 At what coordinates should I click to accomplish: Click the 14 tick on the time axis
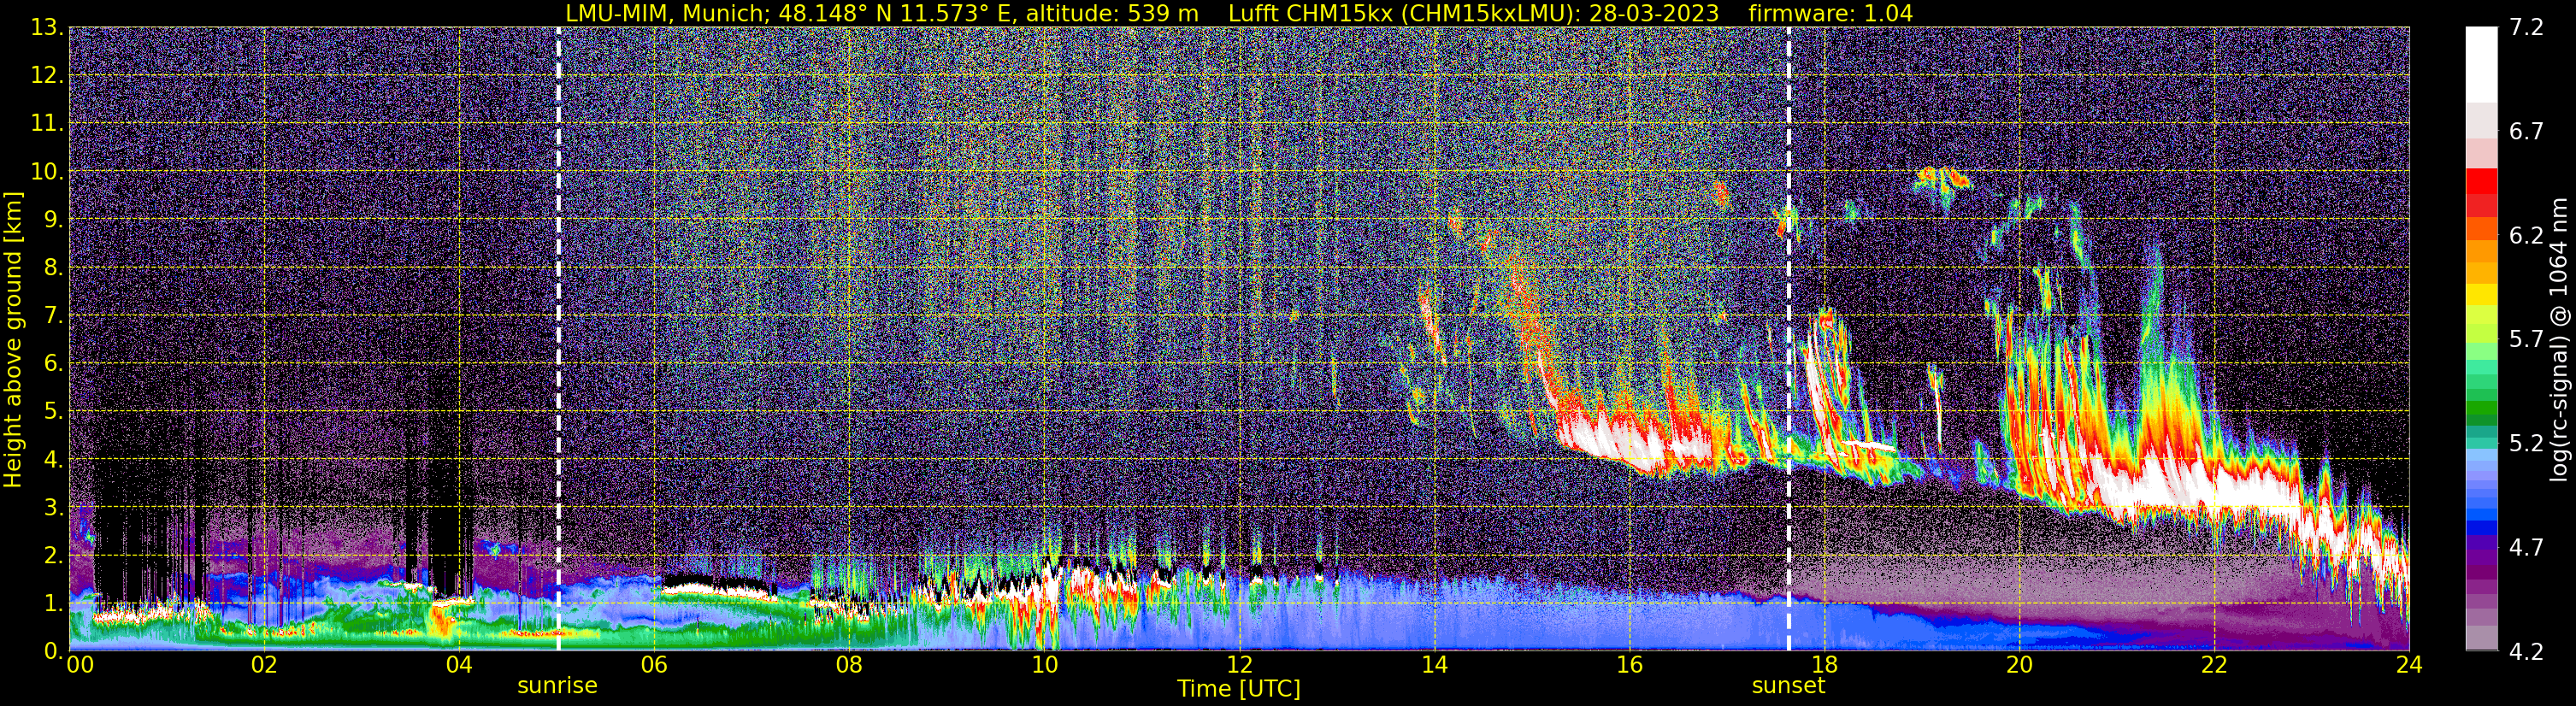pyautogui.click(x=1434, y=666)
